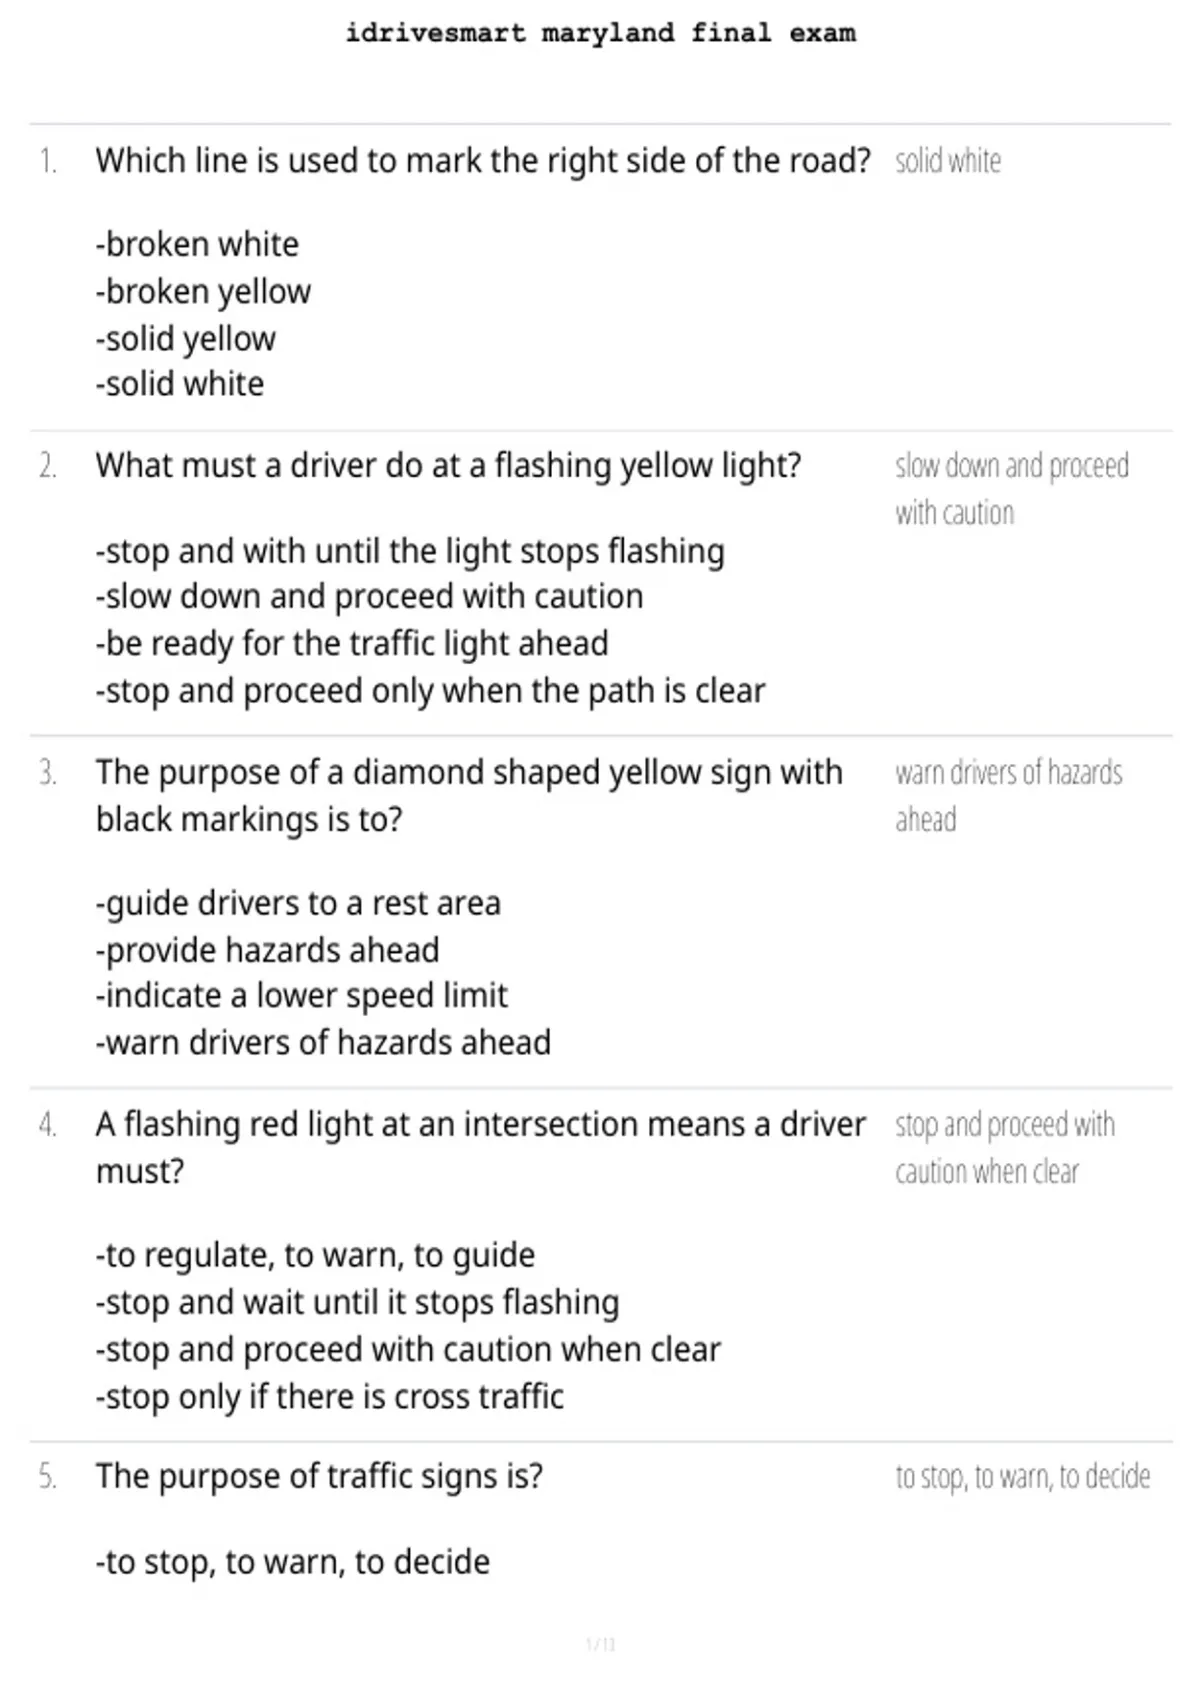
Task: Click '-stop and proceed only when path is clear'
Action: (x=430, y=690)
